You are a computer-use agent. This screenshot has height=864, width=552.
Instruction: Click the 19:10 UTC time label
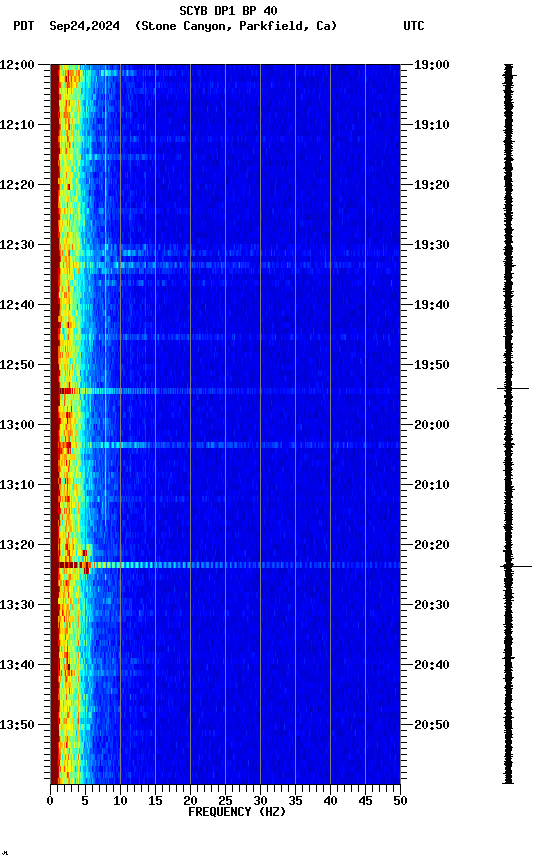[432, 125]
